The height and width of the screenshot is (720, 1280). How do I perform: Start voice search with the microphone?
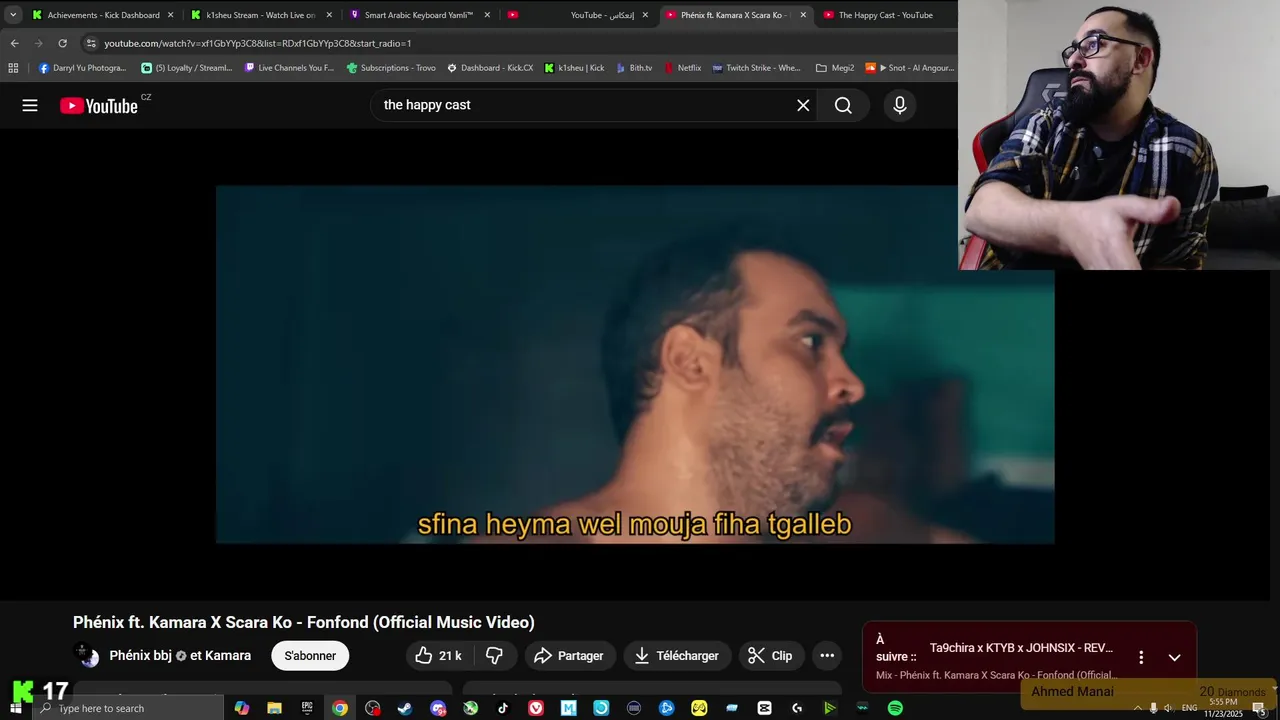click(900, 105)
